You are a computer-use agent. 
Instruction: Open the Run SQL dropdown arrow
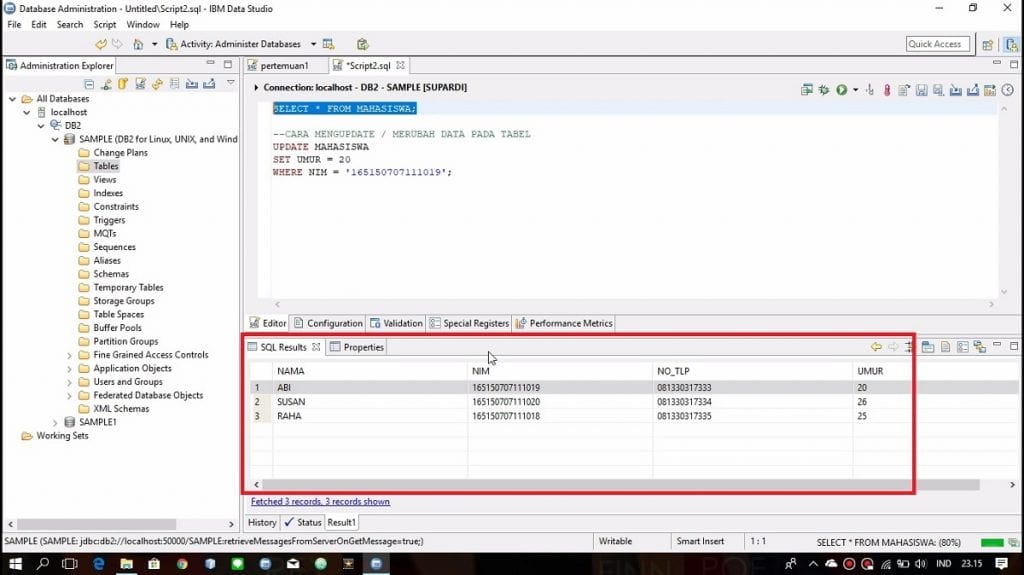tap(855, 90)
